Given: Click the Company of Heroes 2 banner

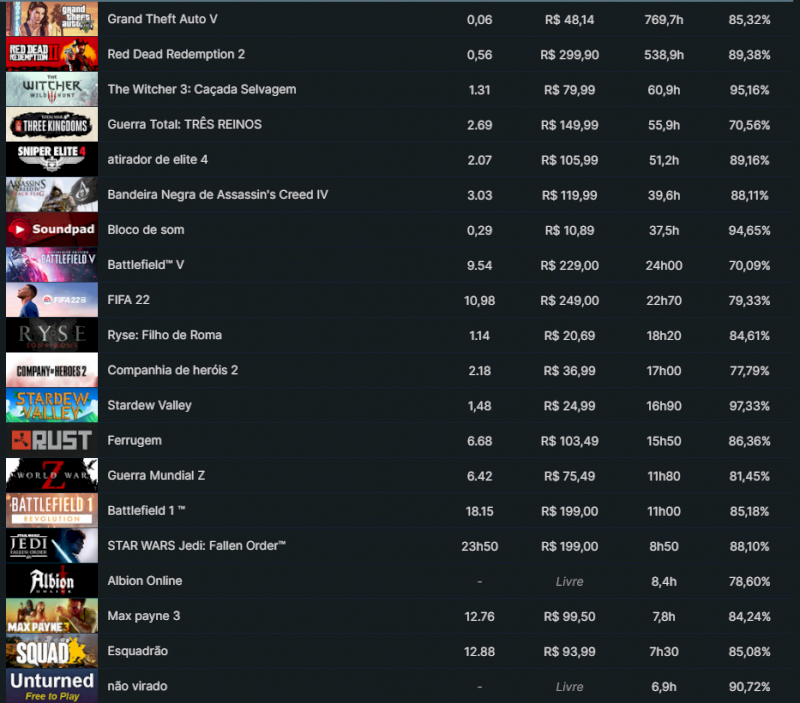Looking at the screenshot, I should pos(52,370).
